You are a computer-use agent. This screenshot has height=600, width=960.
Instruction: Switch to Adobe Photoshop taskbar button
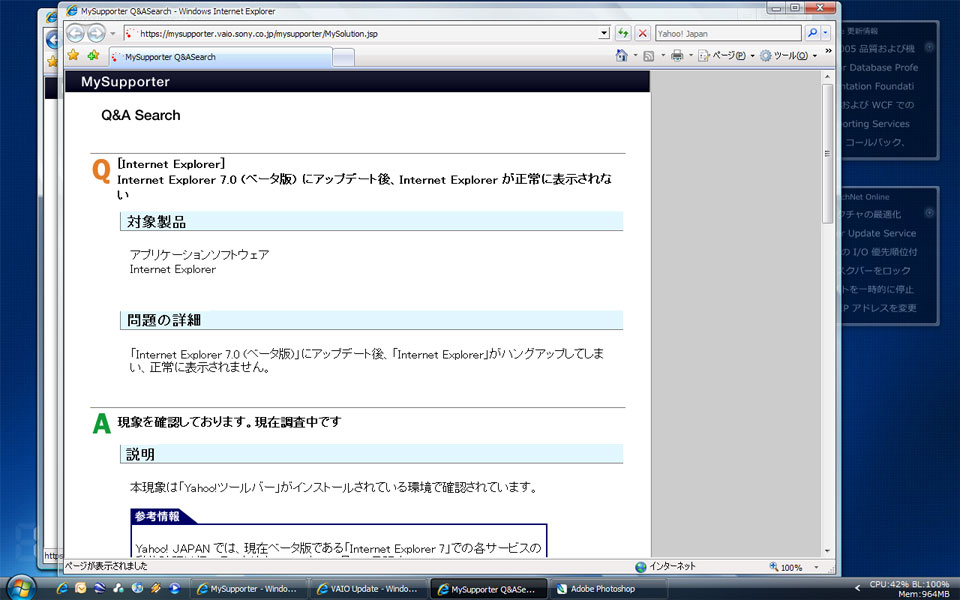608,589
